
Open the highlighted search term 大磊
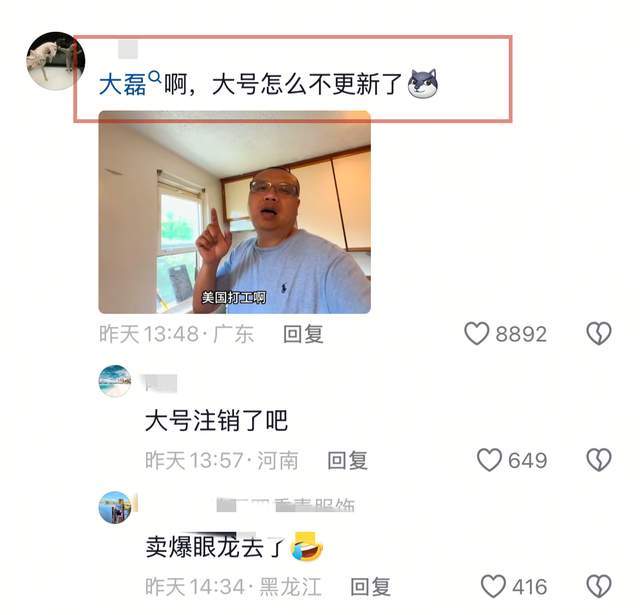tap(122, 84)
